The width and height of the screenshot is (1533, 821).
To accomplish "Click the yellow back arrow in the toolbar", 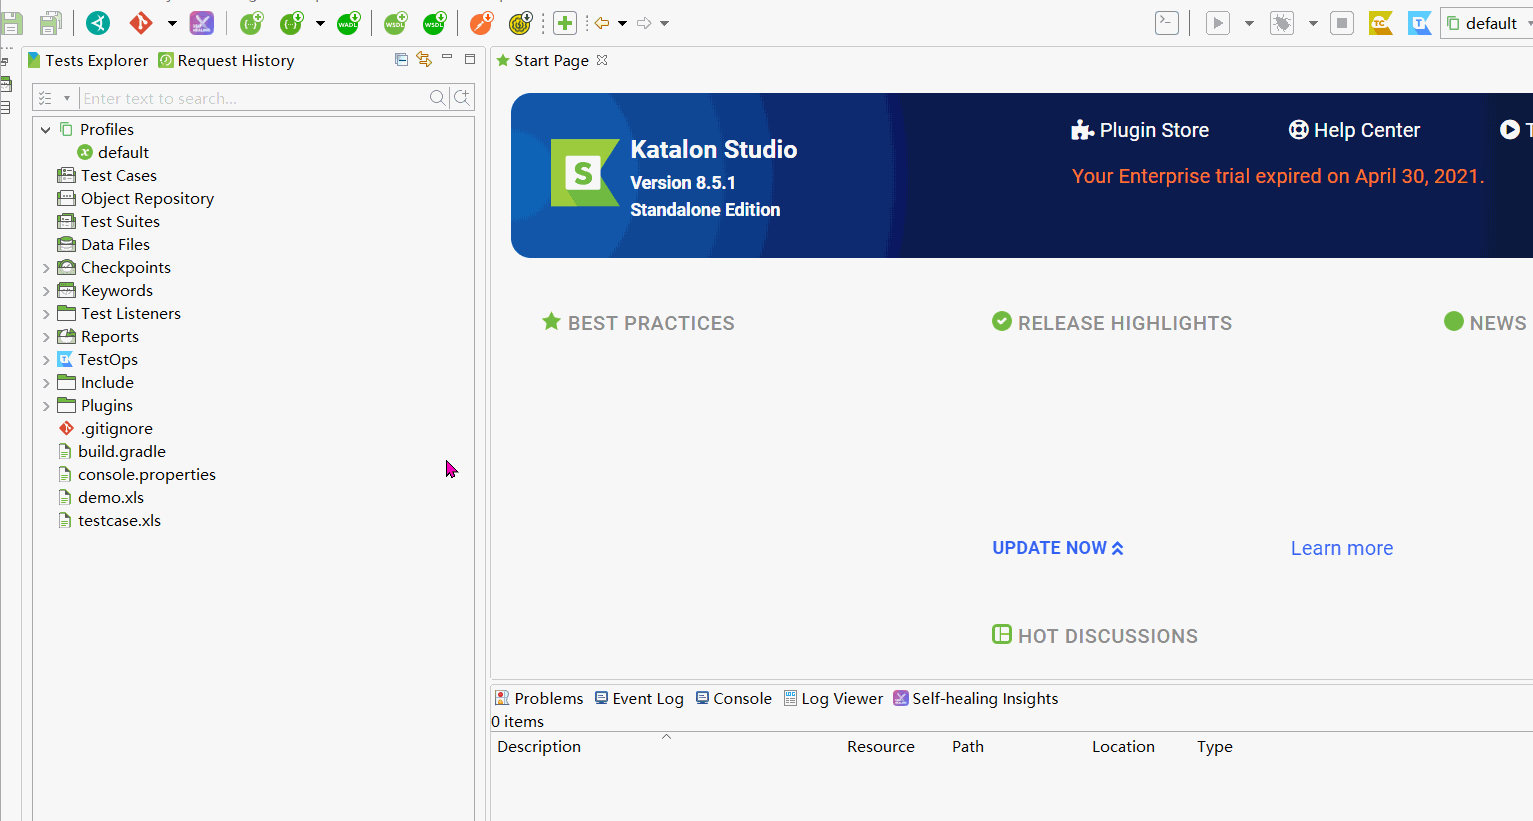I will [602, 23].
